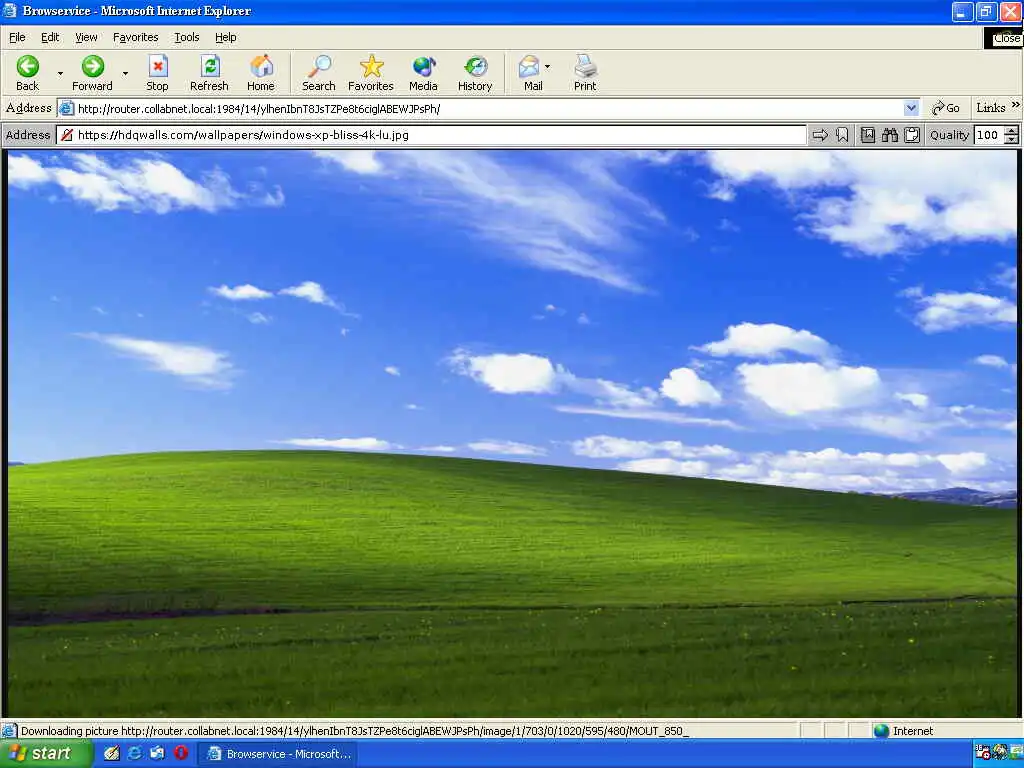This screenshot has height=768, width=1024.
Task: Click the Bliss wallpaper image in the page
Action: pyautogui.click(x=513, y=434)
